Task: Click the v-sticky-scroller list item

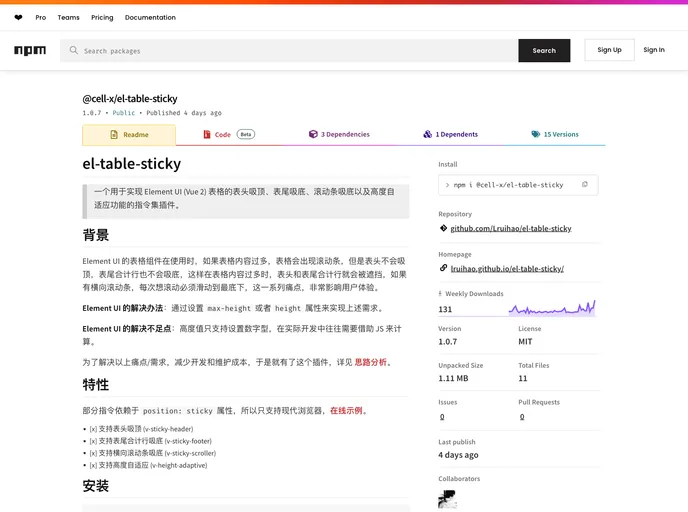Action: click(x=153, y=453)
